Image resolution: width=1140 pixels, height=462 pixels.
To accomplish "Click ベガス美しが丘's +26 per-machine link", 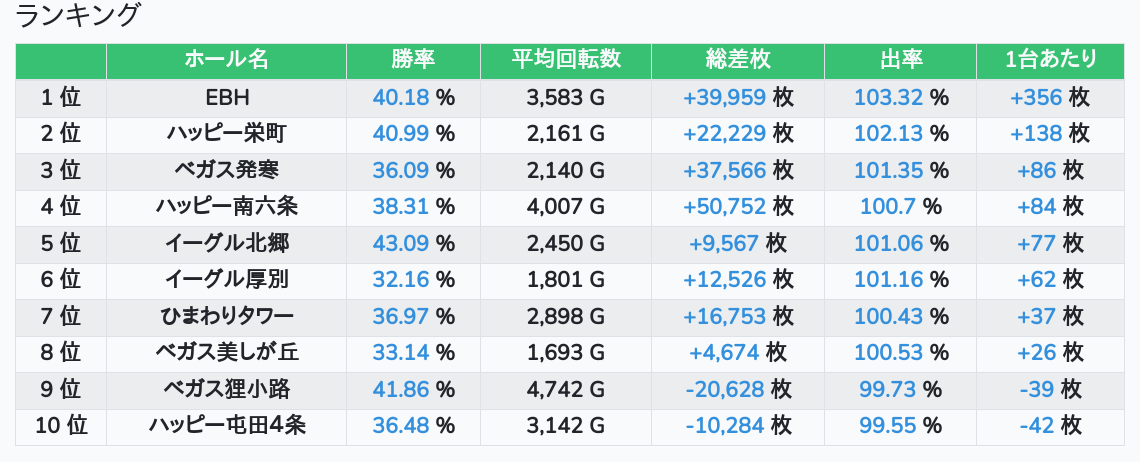I will [1036, 353].
